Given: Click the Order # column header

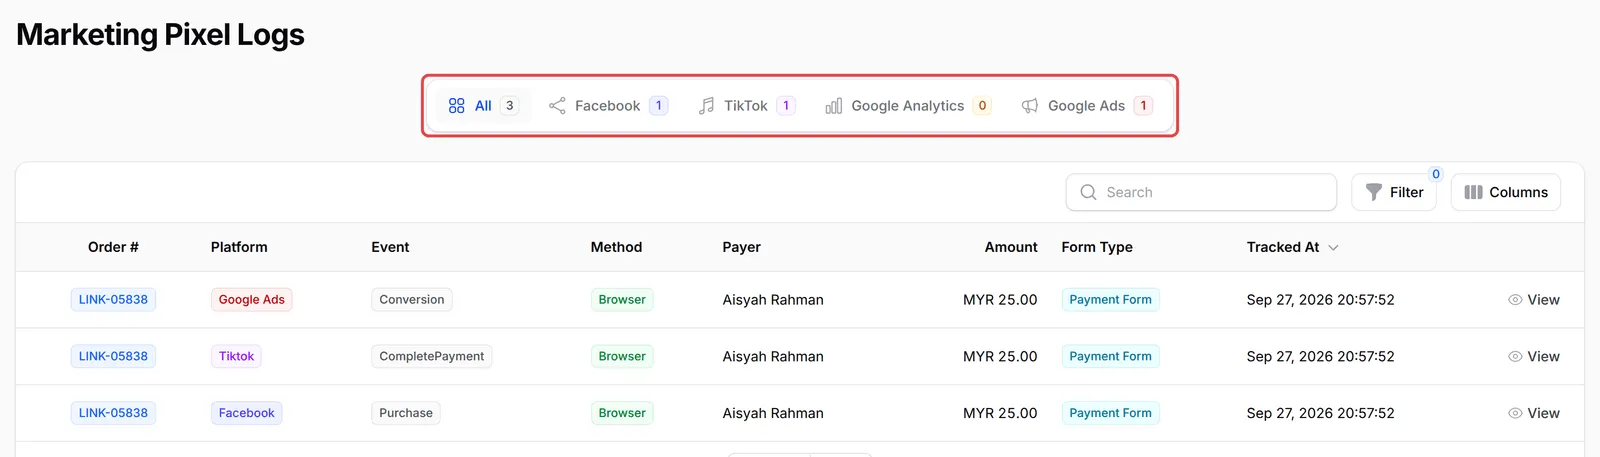Looking at the screenshot, I should click(x=113, y=247).
